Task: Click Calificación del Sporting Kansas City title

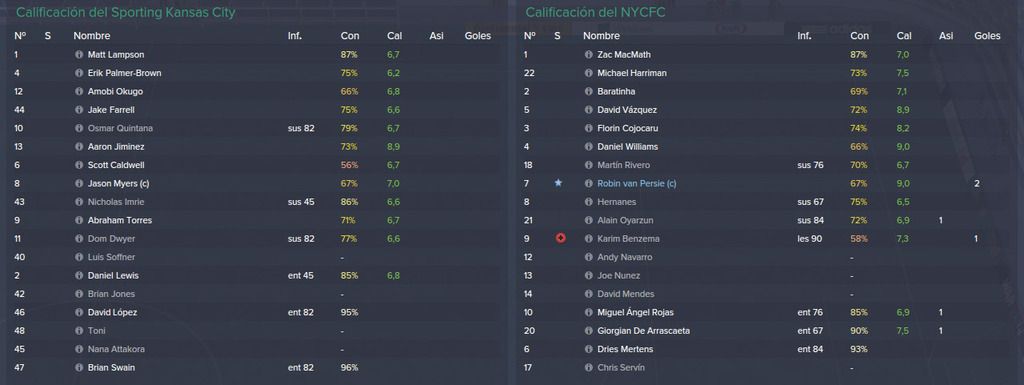Action: 125,12
